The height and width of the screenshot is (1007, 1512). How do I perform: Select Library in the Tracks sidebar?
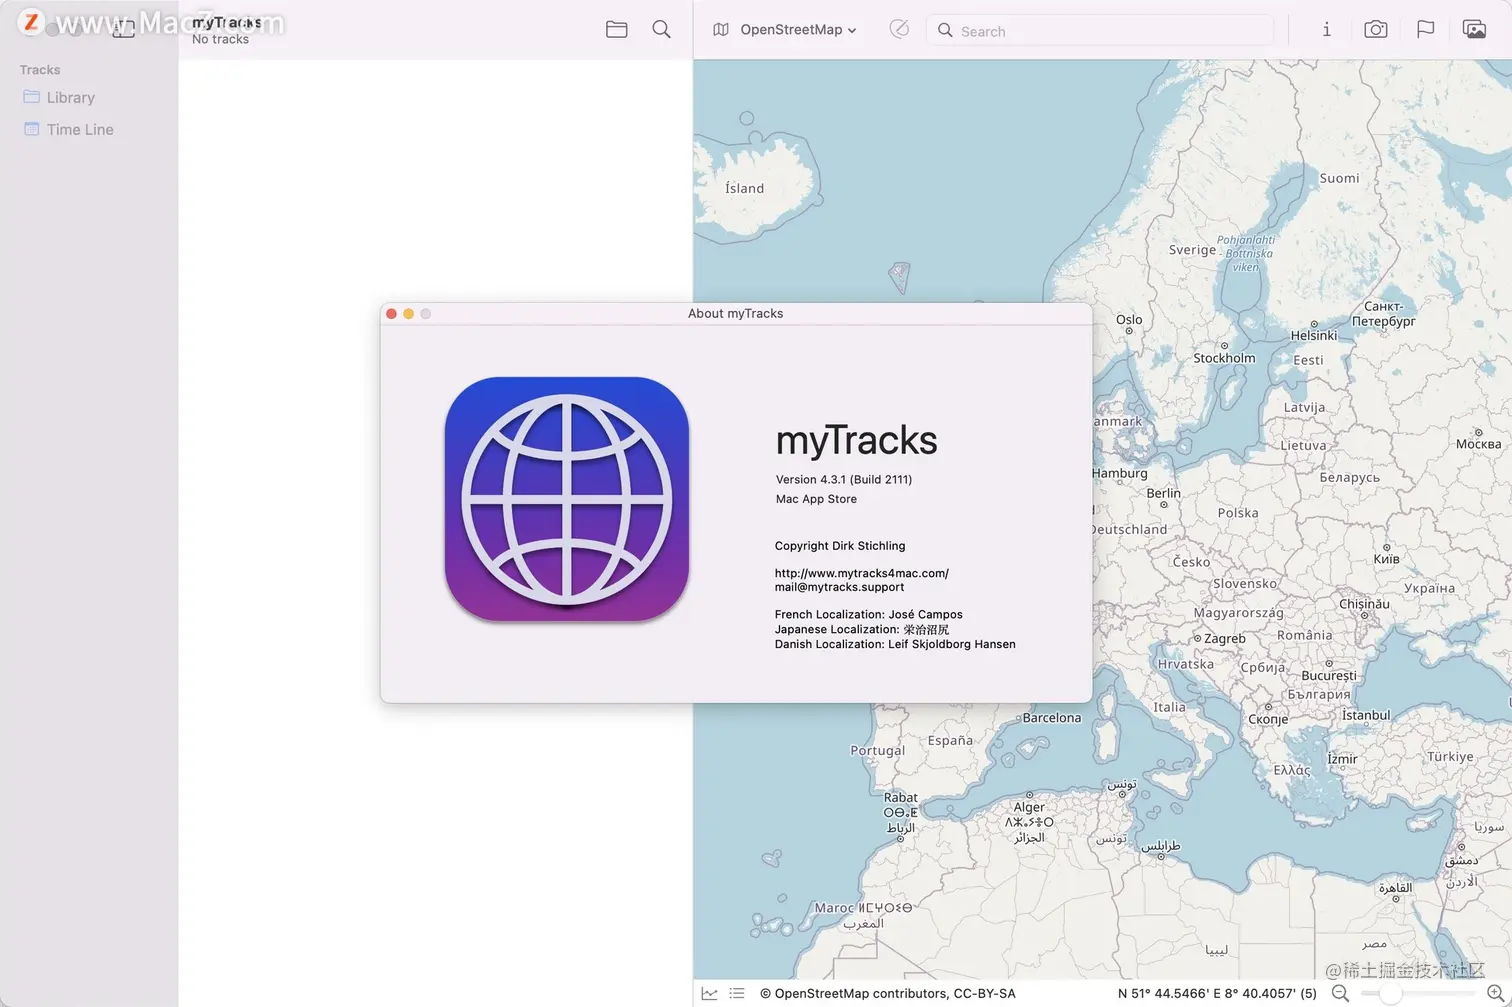(x=70, y=98)
